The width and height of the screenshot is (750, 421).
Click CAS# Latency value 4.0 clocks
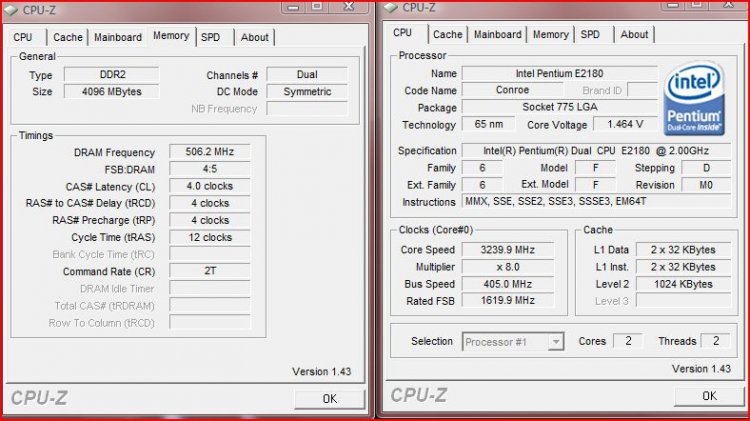pyautogui.click(x=210, y=186)
